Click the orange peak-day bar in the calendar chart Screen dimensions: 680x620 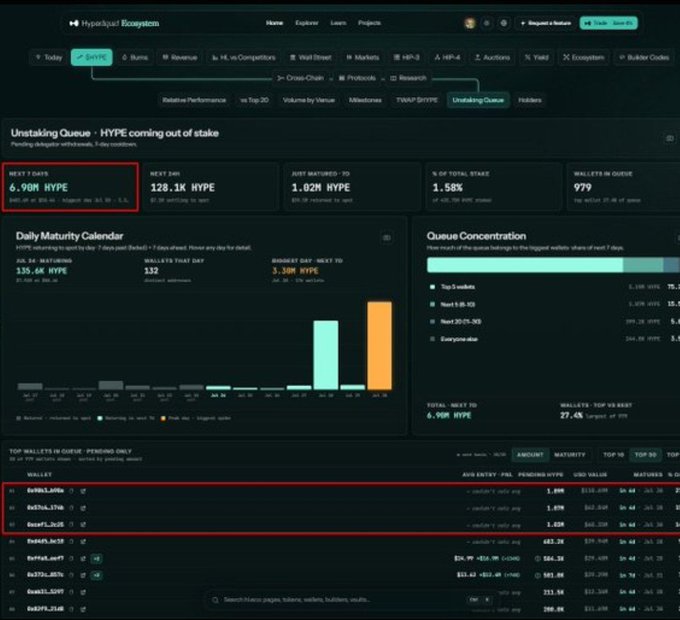[379, 346]
